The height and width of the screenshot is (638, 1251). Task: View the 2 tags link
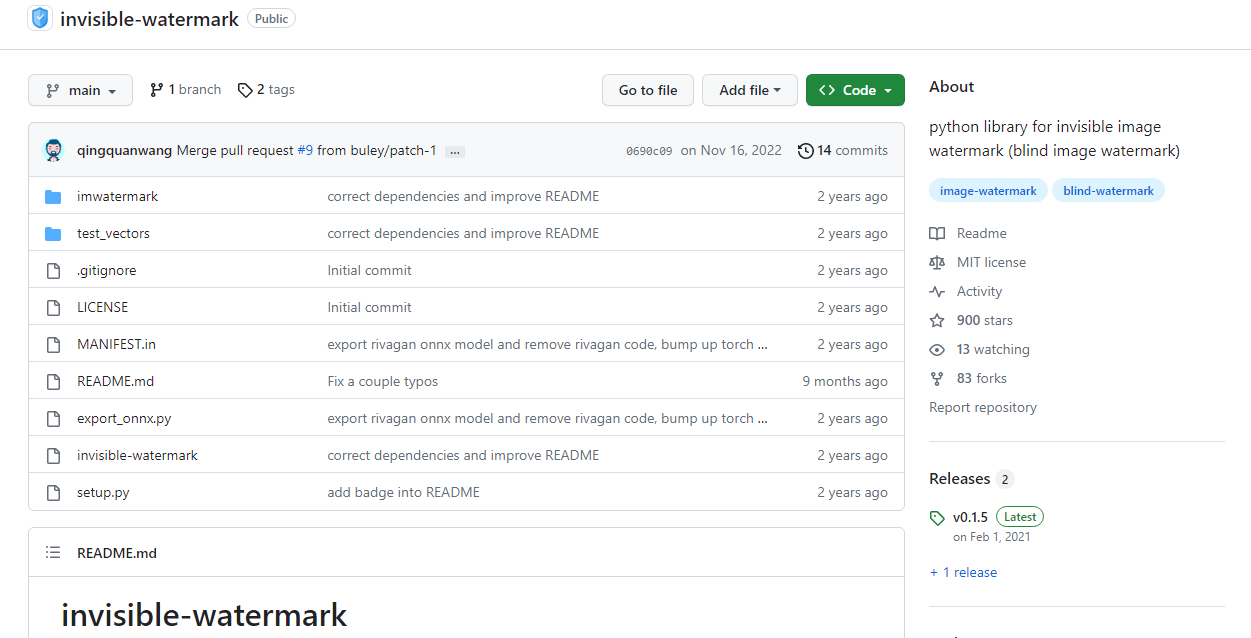(266, 90)
